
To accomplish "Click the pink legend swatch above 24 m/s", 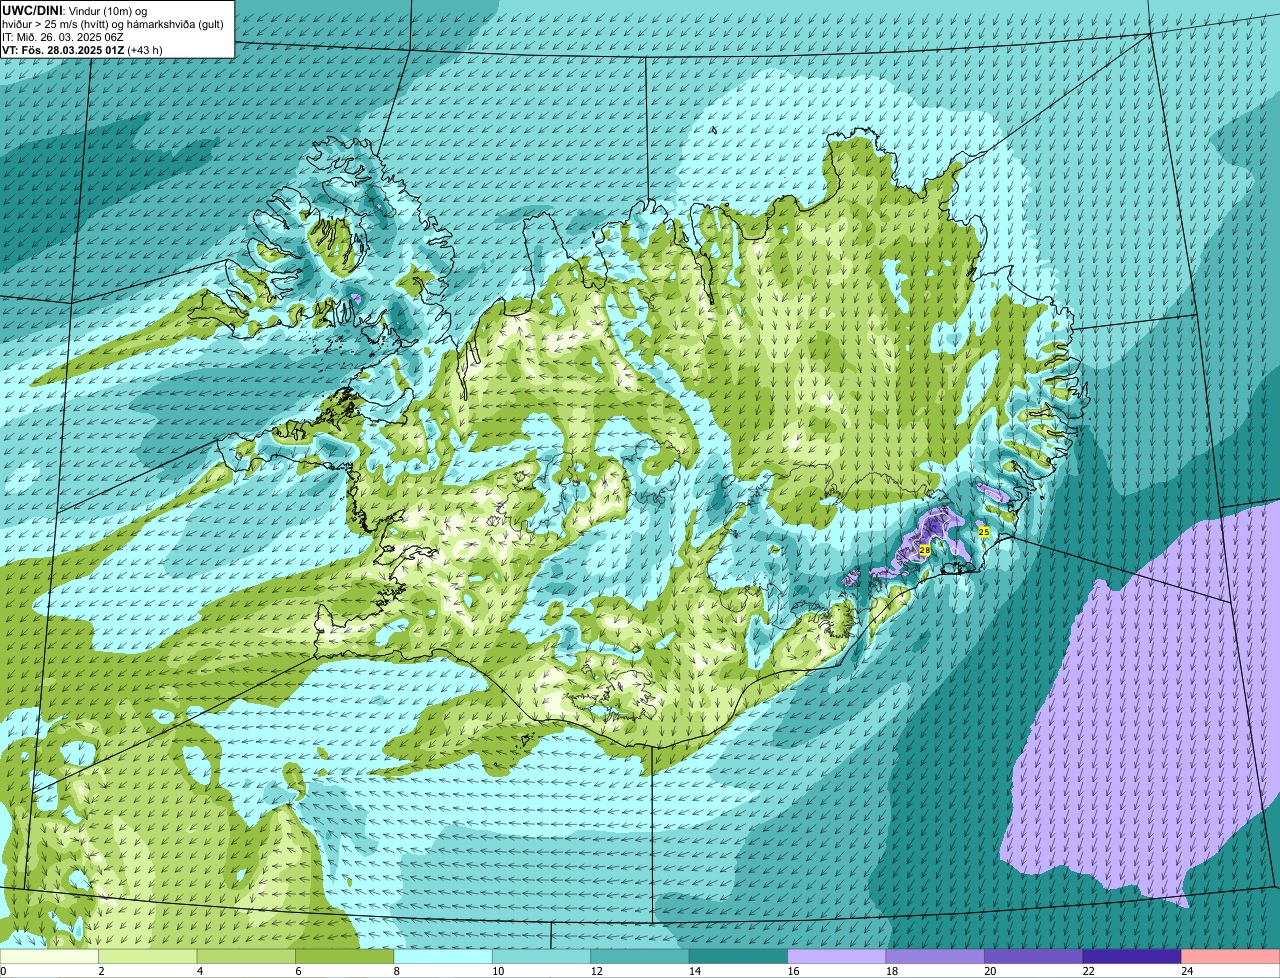I will [1230, 956].
